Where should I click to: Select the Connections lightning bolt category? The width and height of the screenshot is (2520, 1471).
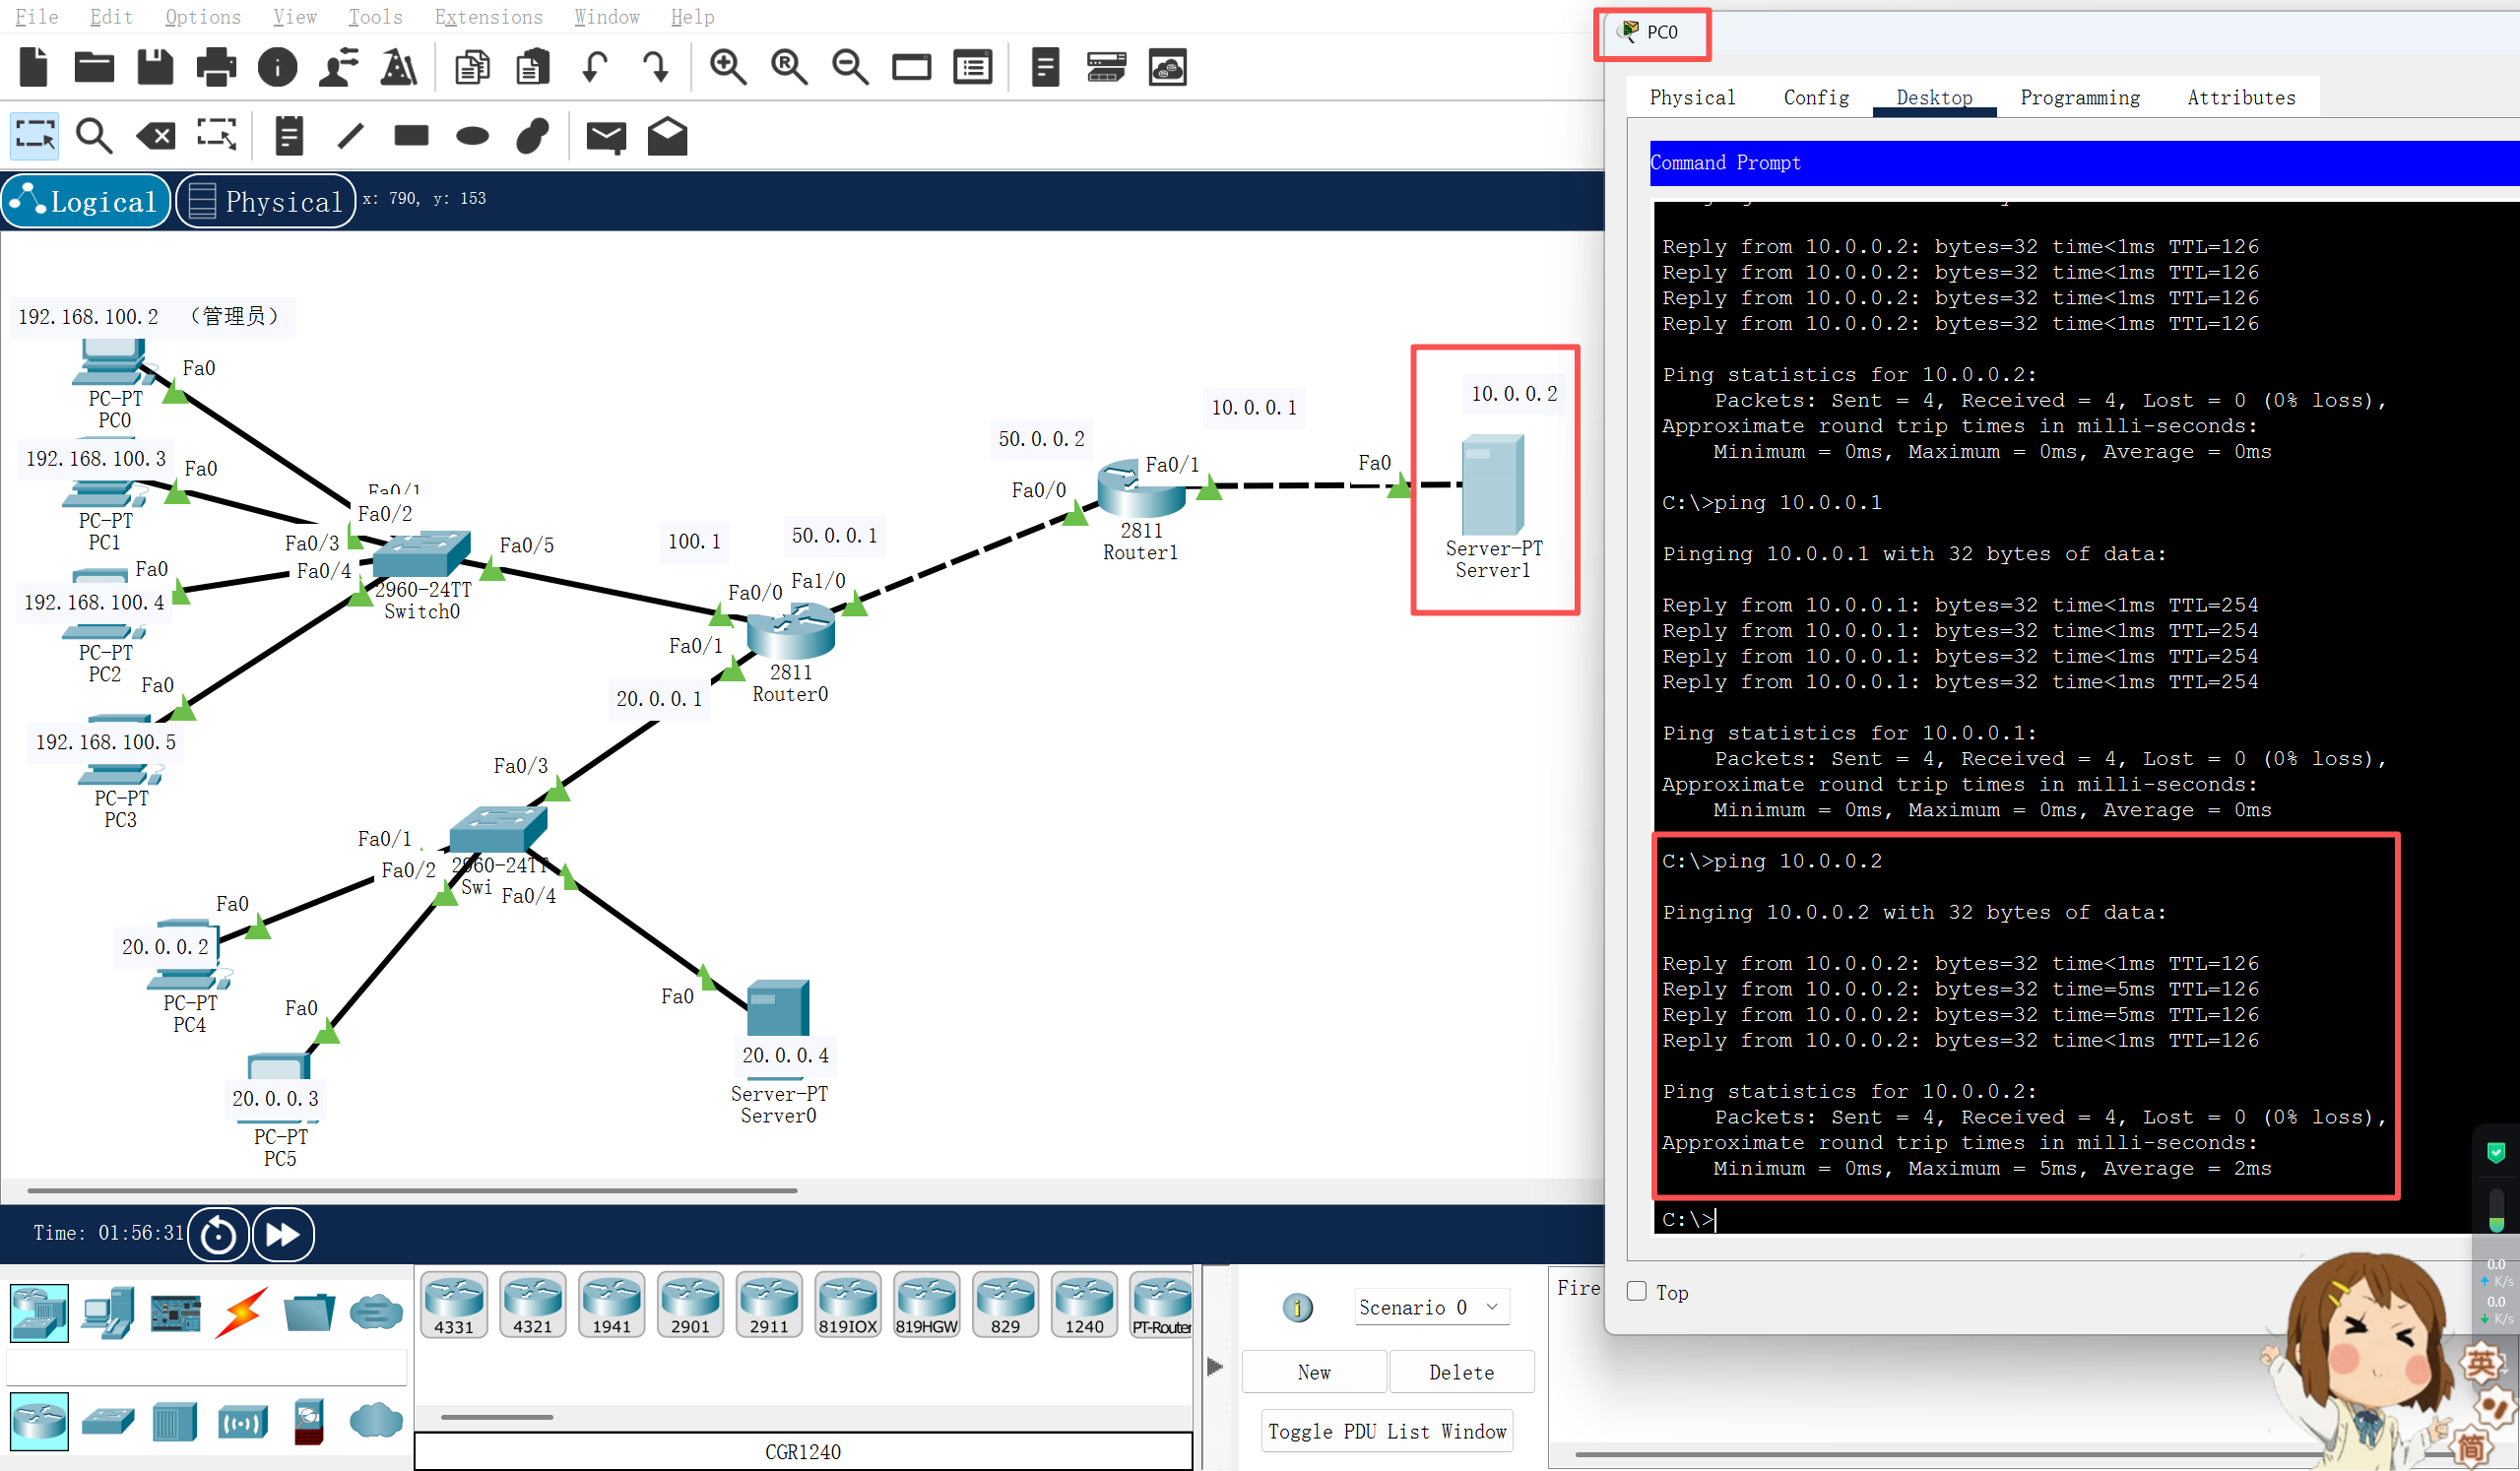(x=241, y=1312)
